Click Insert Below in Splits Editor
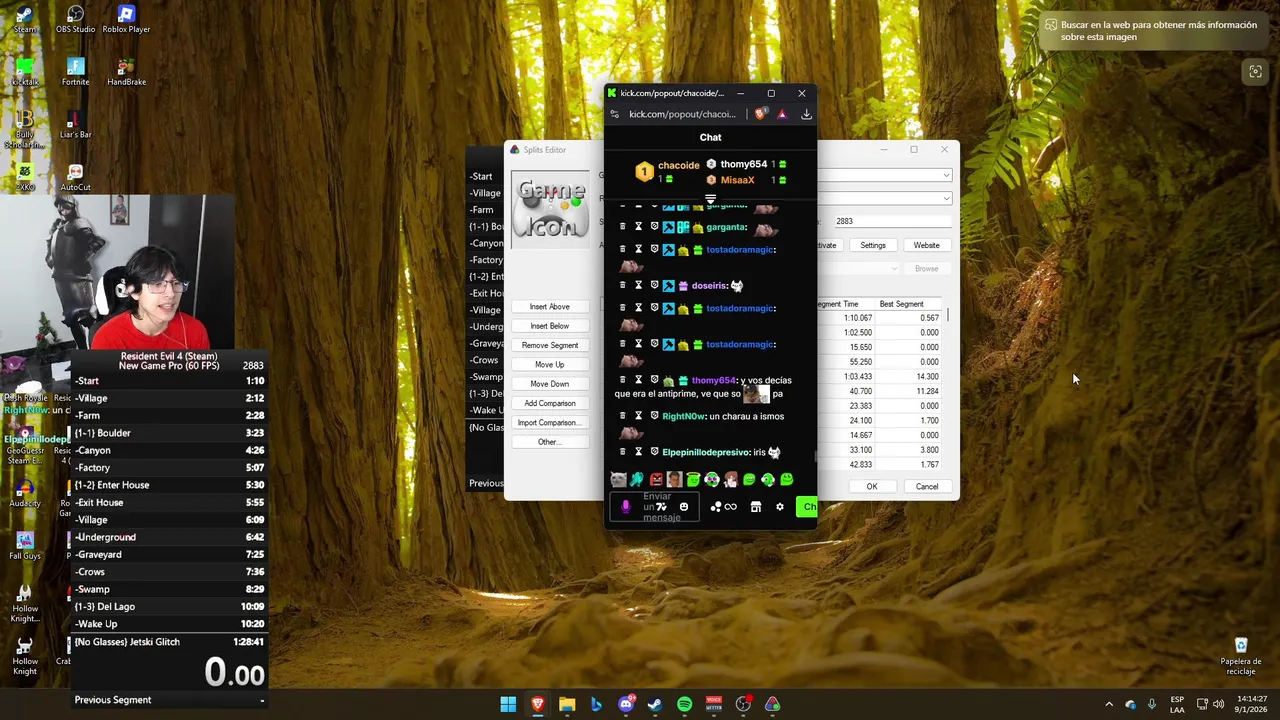1280x720 pixels. click(549, 326)
